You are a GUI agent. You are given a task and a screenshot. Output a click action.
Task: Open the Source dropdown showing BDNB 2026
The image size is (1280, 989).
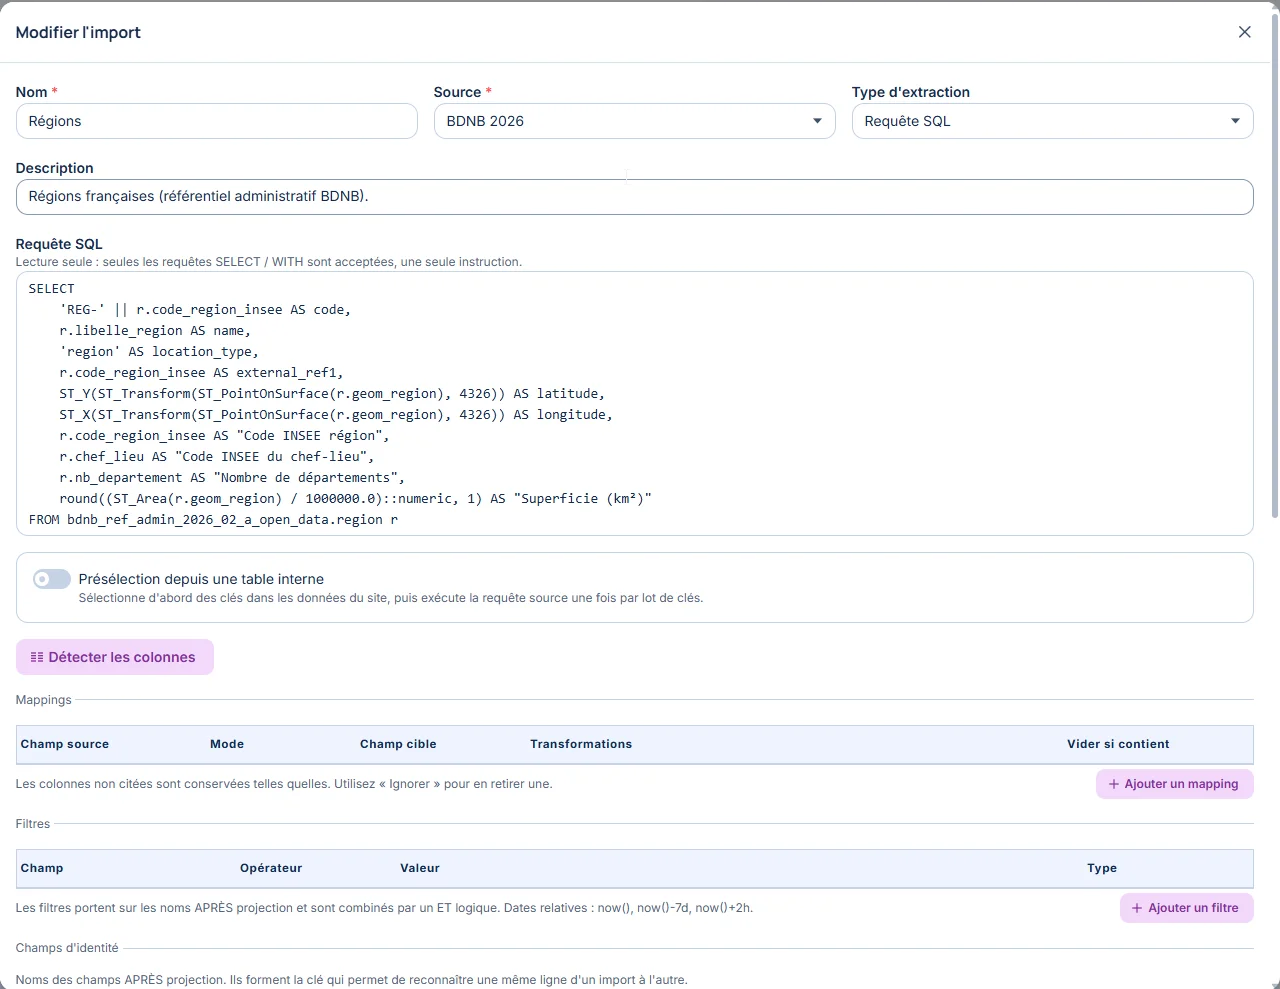pos(634,121)
